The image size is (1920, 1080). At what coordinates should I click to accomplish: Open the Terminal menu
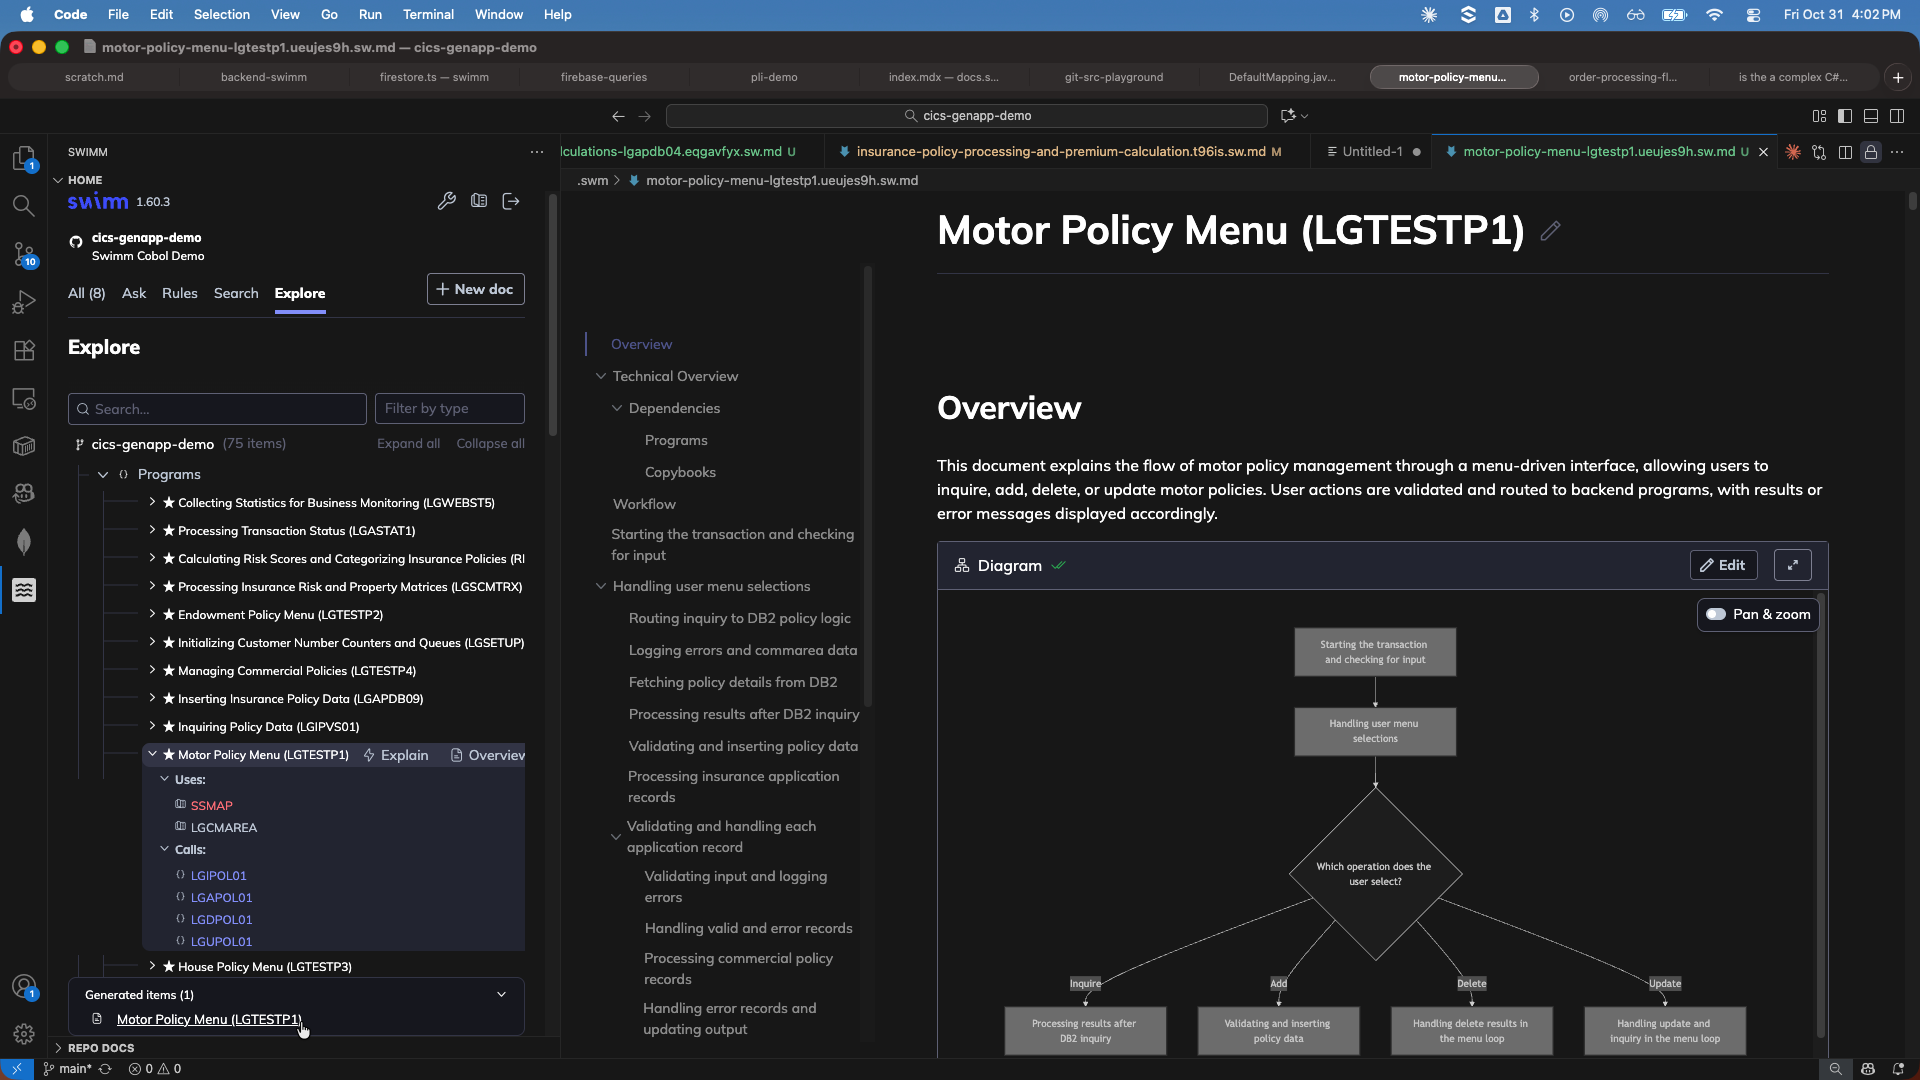click(428, 14)
